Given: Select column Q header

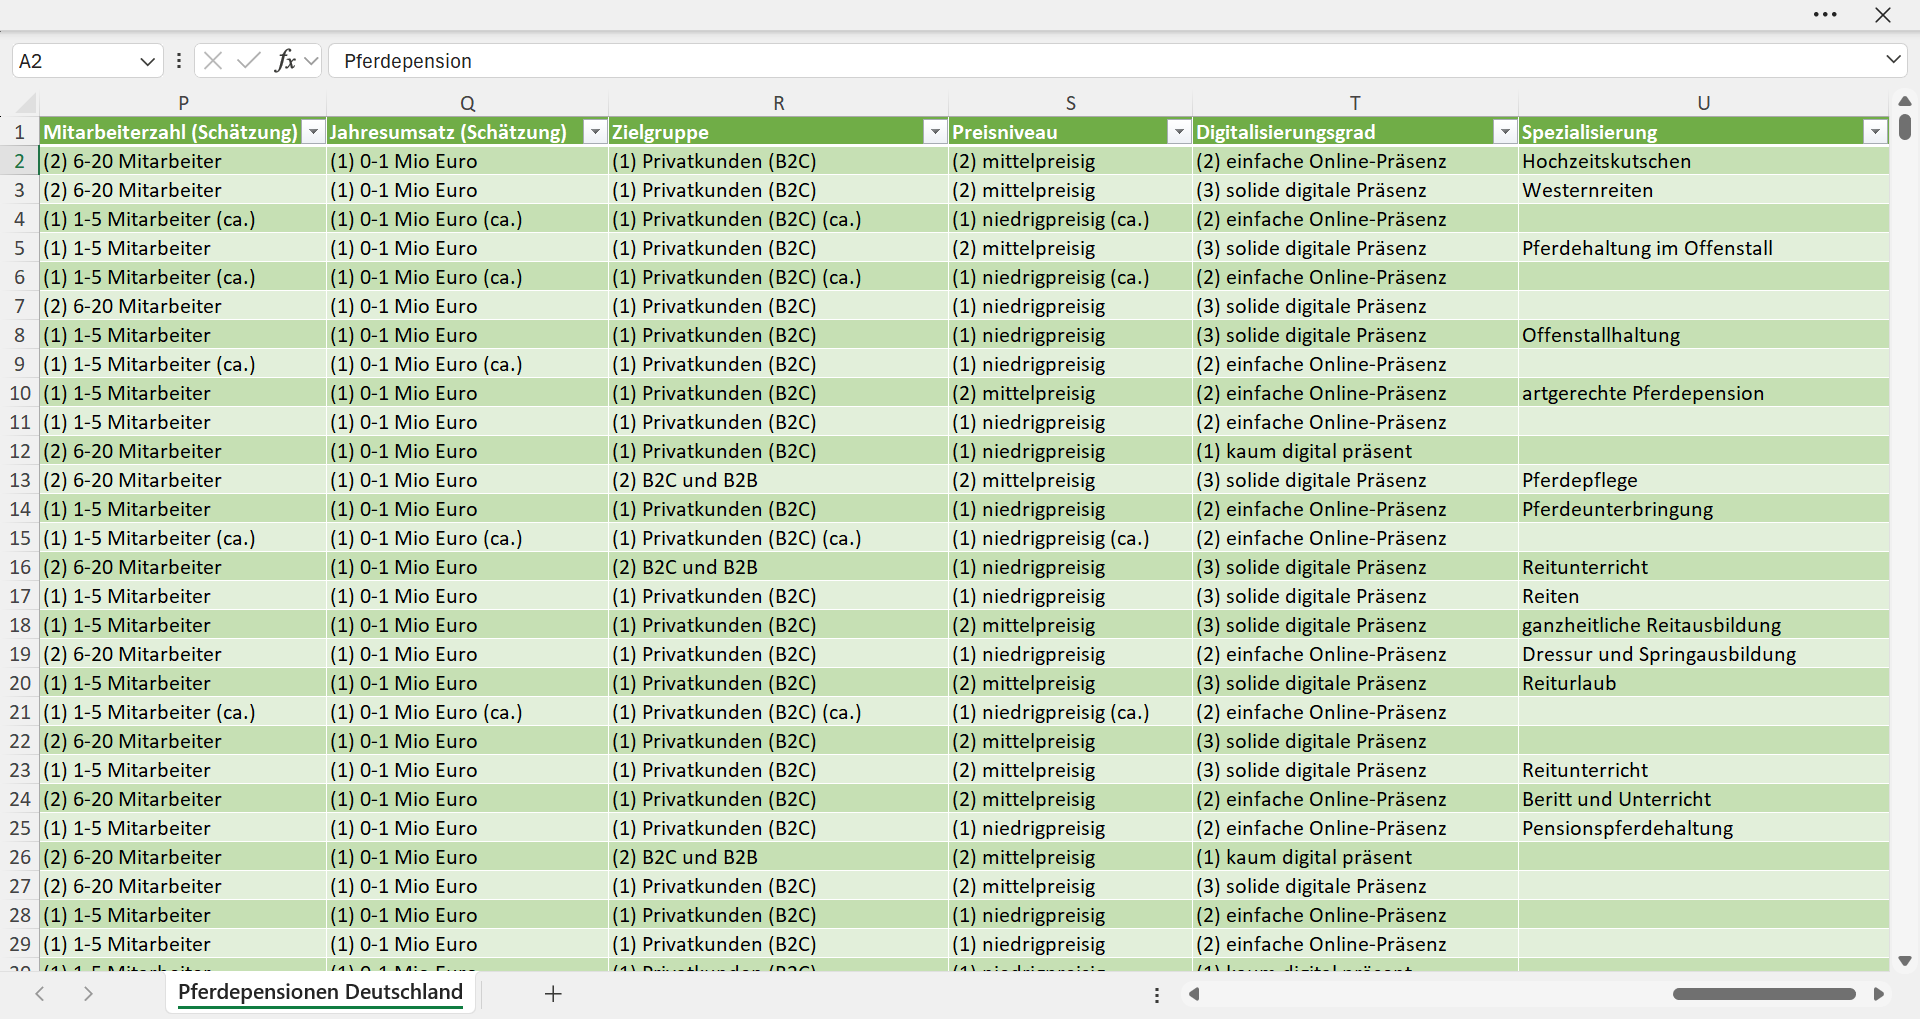Looking at the screenshot, I should click(x=467, y=103).
